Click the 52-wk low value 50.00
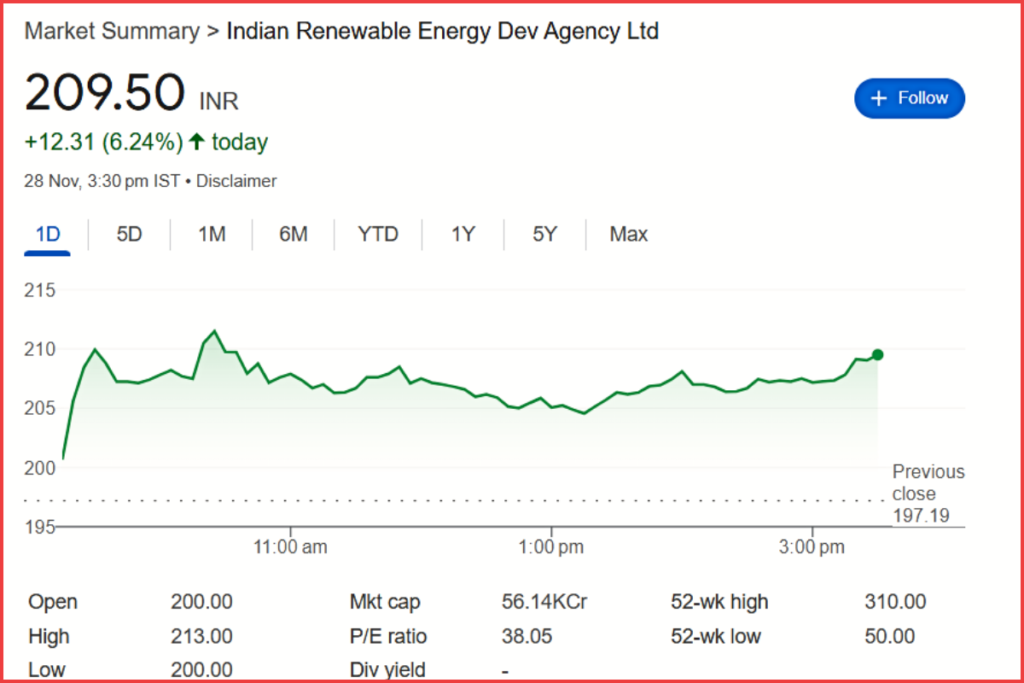The height and width of the screenshot is (683, 1024). point(889,636)
